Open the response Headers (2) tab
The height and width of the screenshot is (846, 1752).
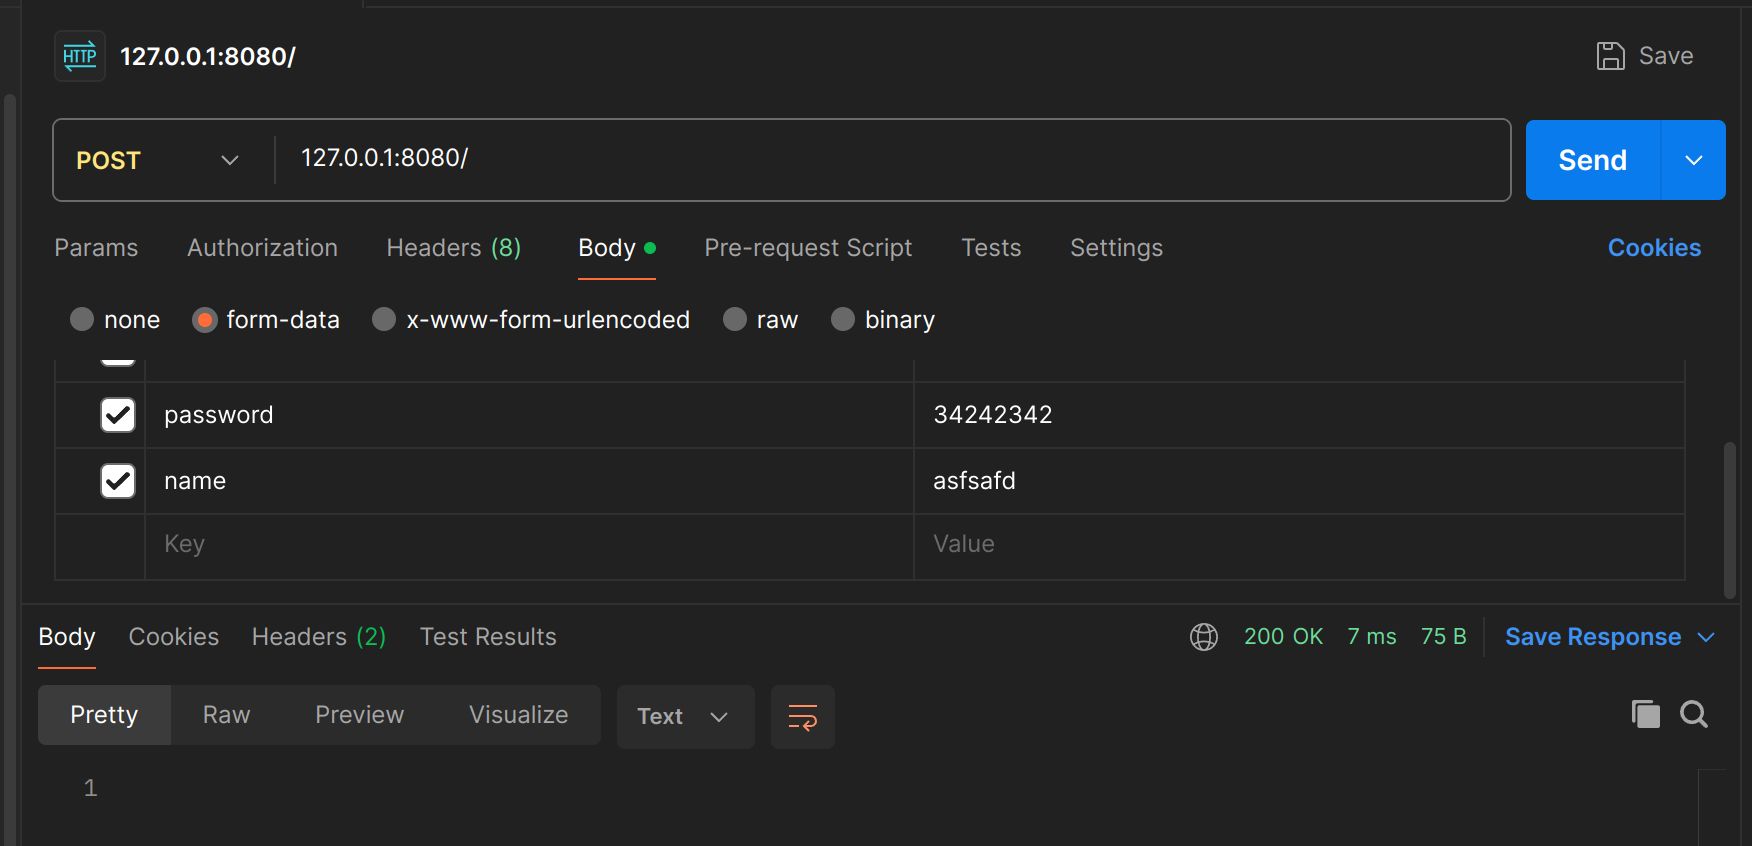tap(318, 637)
